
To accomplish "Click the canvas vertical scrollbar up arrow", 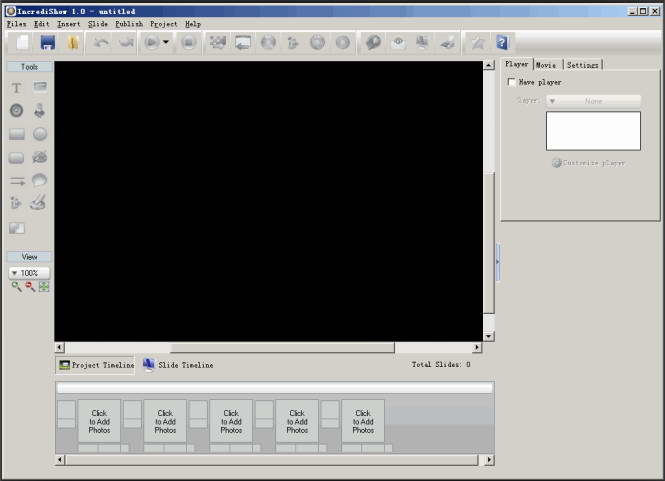I will coord(489,65).
